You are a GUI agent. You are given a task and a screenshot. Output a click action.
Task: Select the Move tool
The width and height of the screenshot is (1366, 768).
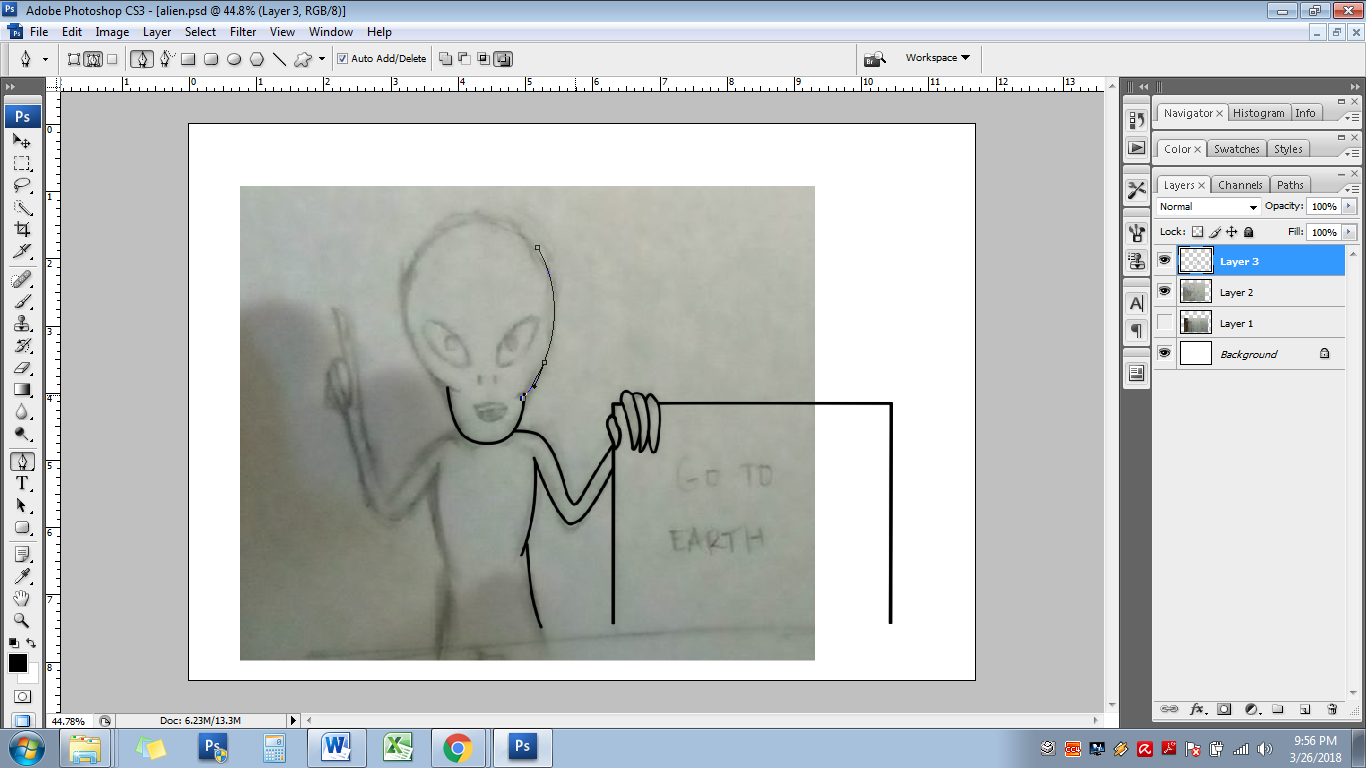[22, 141]
